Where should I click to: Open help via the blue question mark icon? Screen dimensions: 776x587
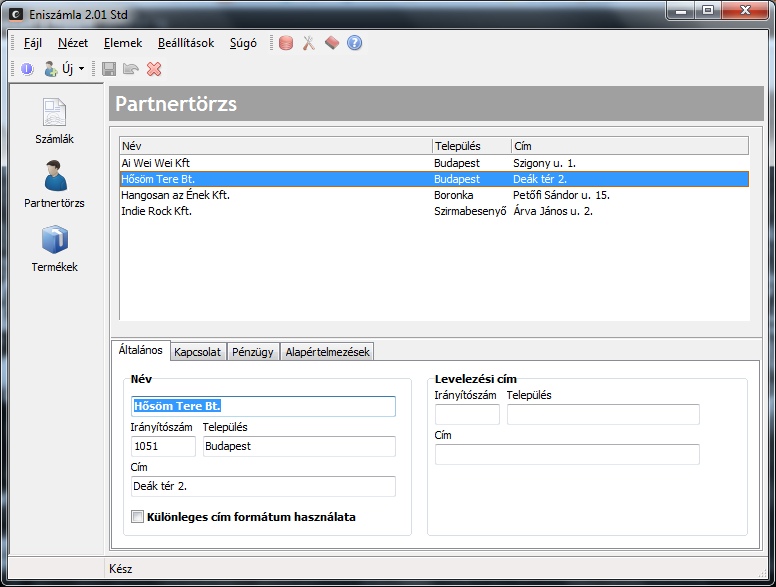point(354,43)
